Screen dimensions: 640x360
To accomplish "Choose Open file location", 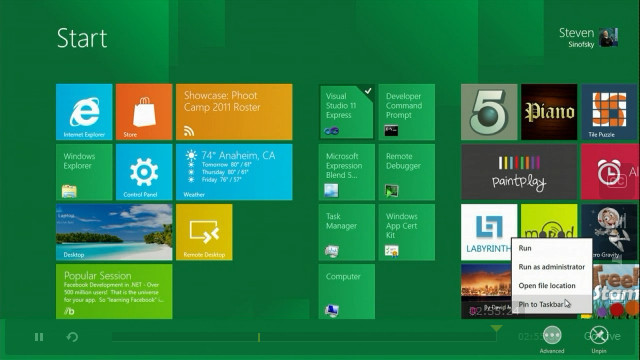I will tap(551, 286).
